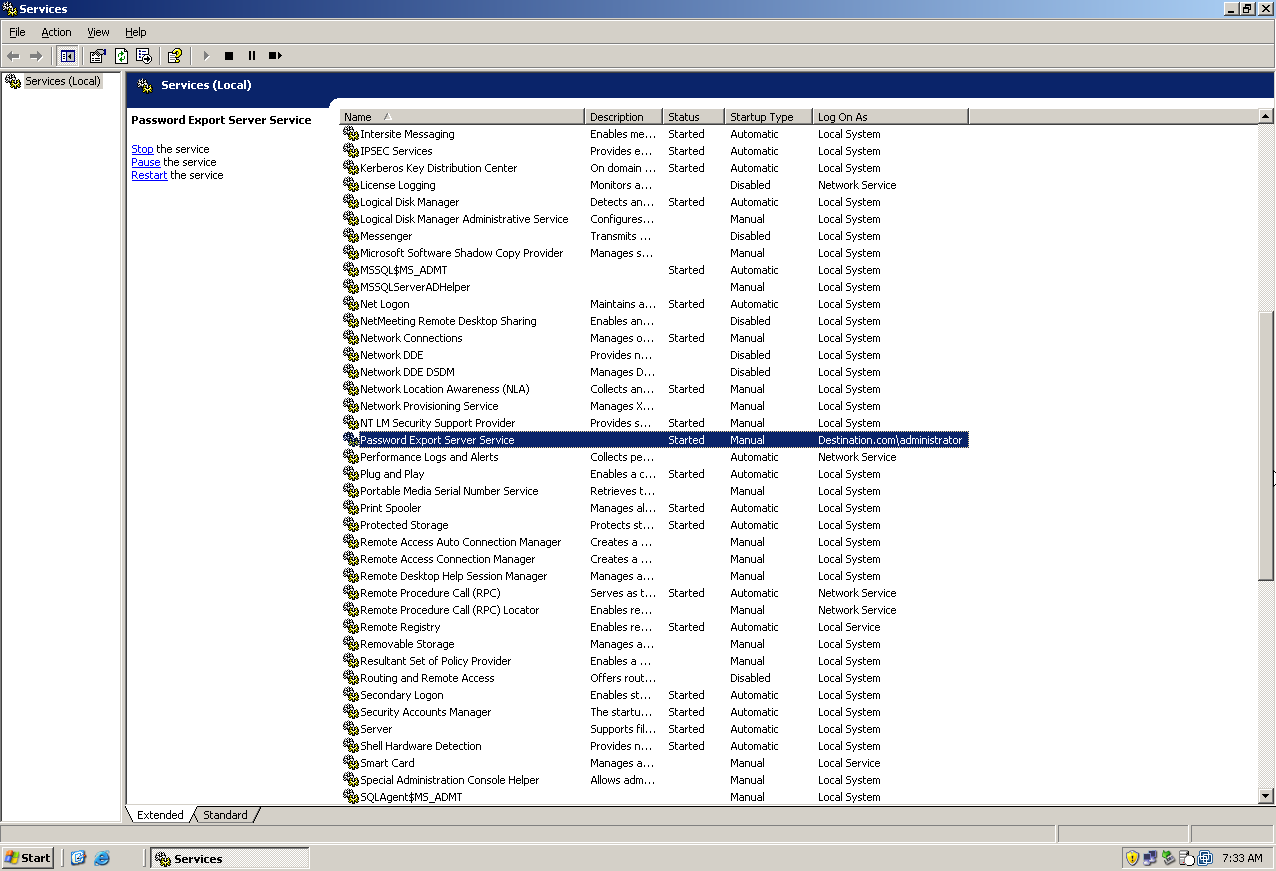
Task: Sort by the Description column header
Action: 625,117
